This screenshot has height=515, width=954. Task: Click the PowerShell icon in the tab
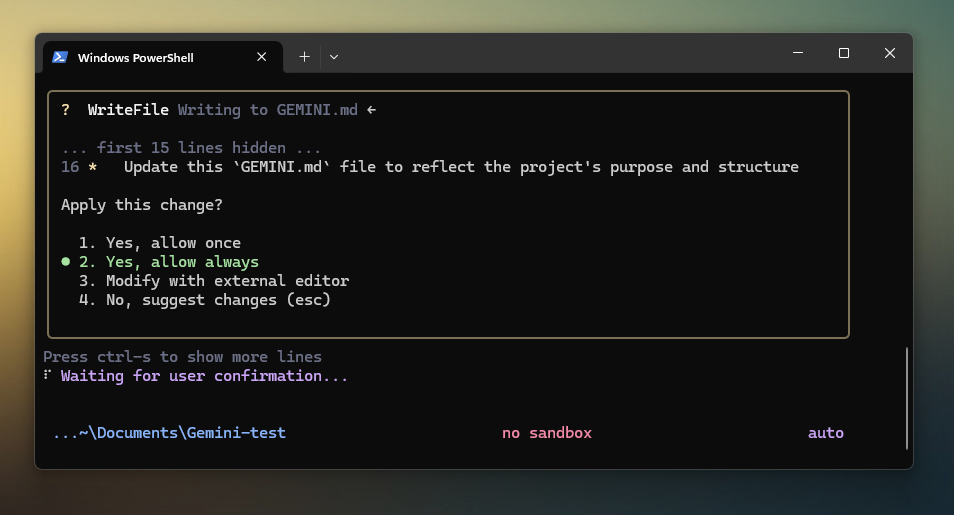click(x=60, y=57)
